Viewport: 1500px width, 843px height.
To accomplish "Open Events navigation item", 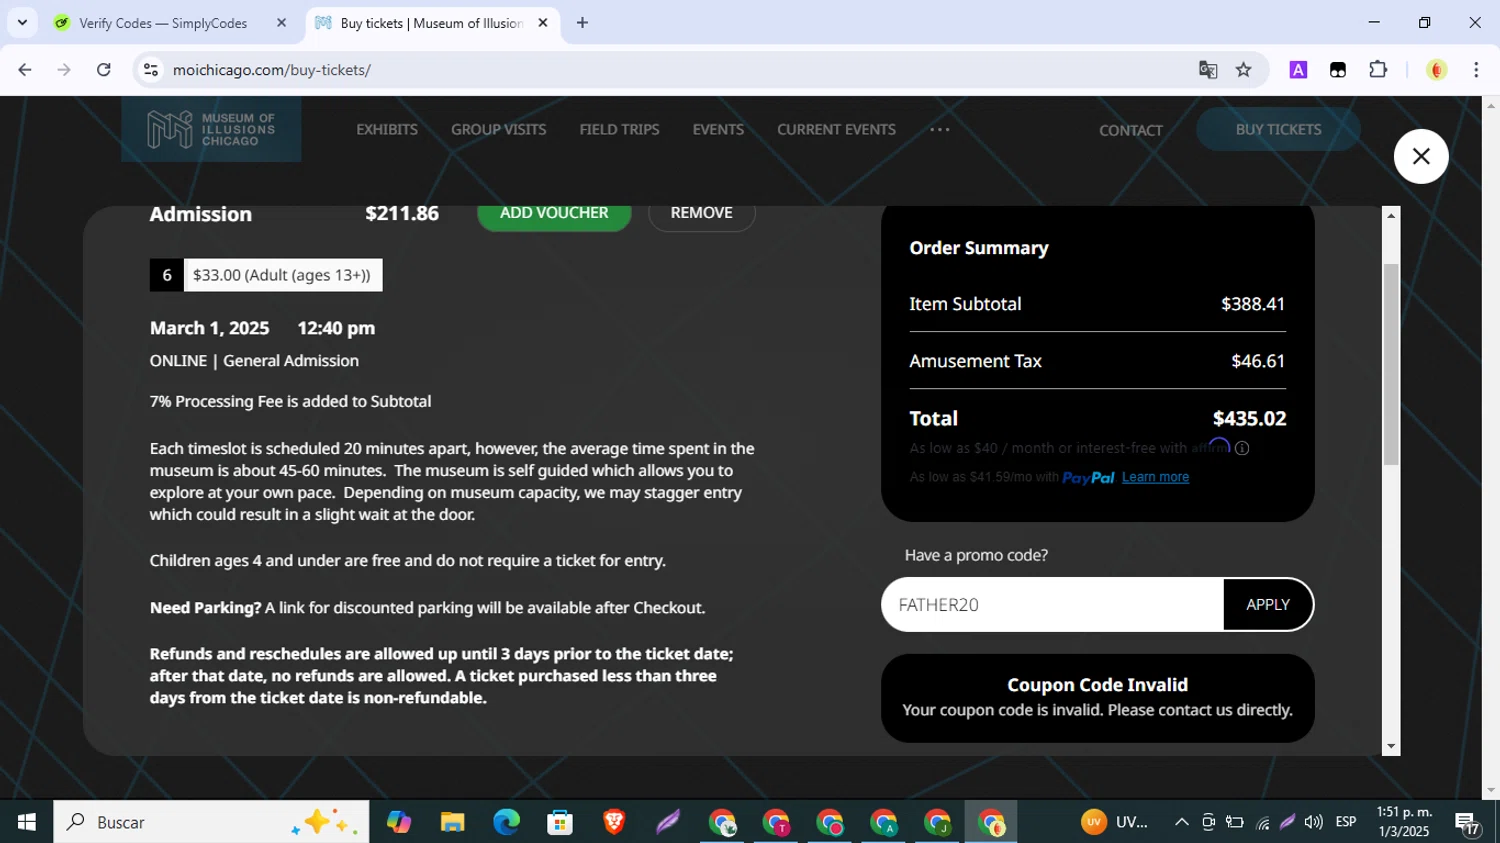I will coord(718,129).
